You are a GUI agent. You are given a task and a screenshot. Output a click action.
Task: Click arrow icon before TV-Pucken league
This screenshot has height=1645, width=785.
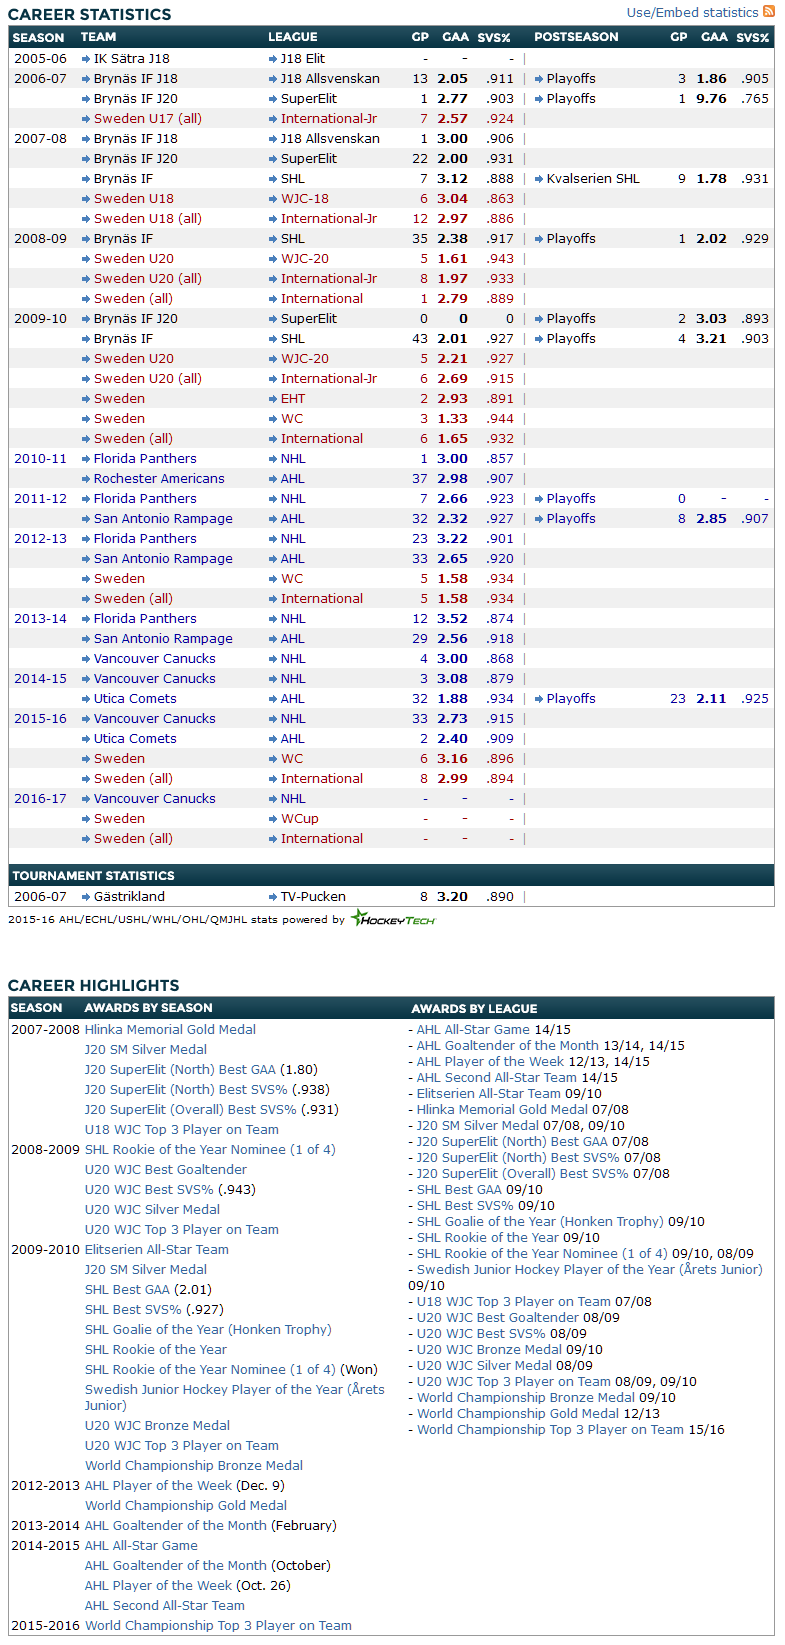(273, 897)
